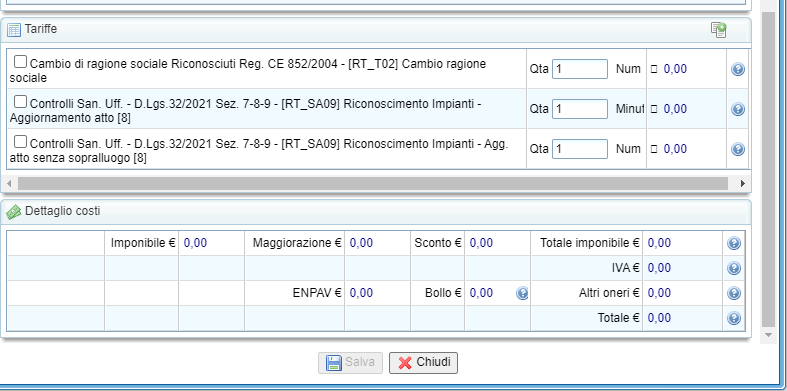Viewport: 787px width, 391px height.
Task: Click the Bollo € label
Action: click(443, 293)
